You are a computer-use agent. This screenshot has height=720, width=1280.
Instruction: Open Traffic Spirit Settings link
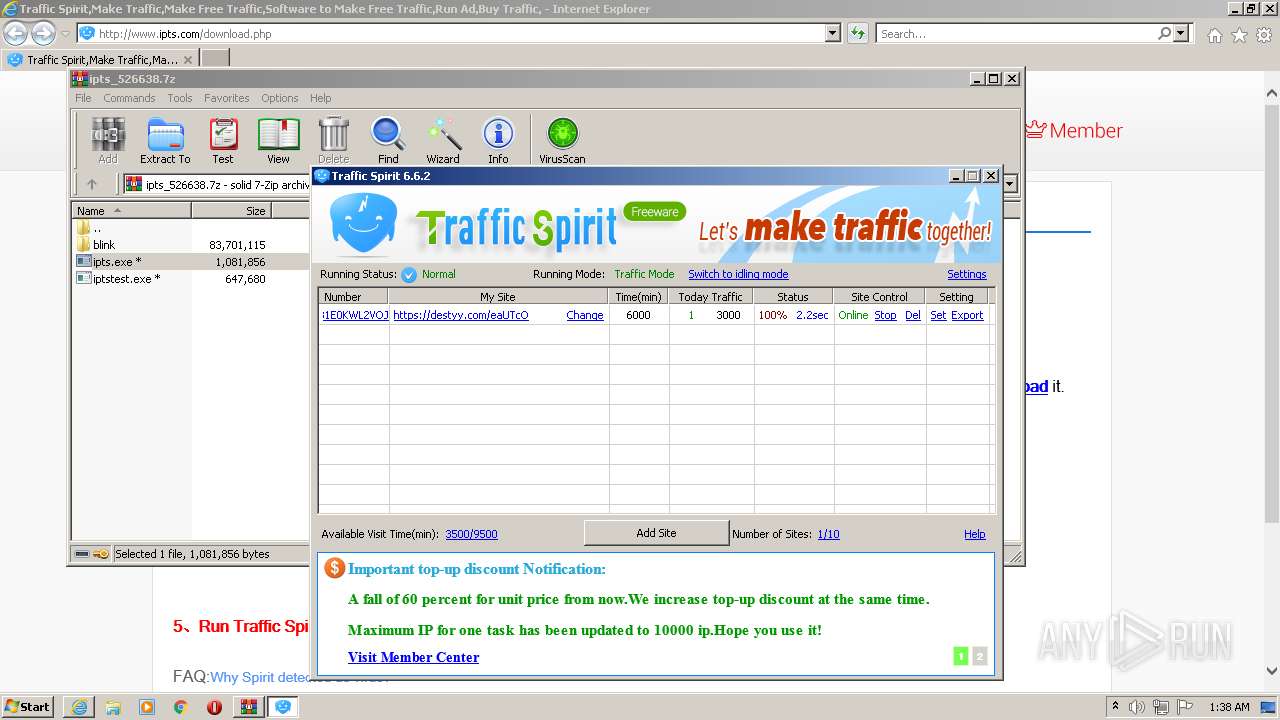coord(967,274)
